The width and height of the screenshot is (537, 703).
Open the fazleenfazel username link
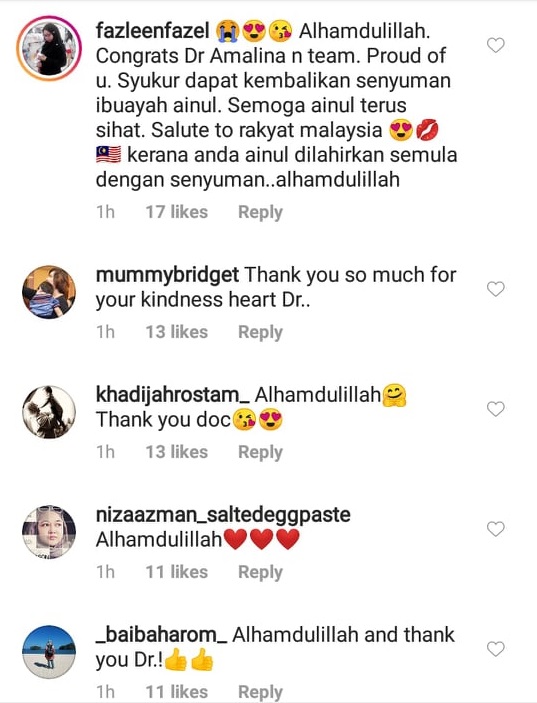(x=152, y=31)
